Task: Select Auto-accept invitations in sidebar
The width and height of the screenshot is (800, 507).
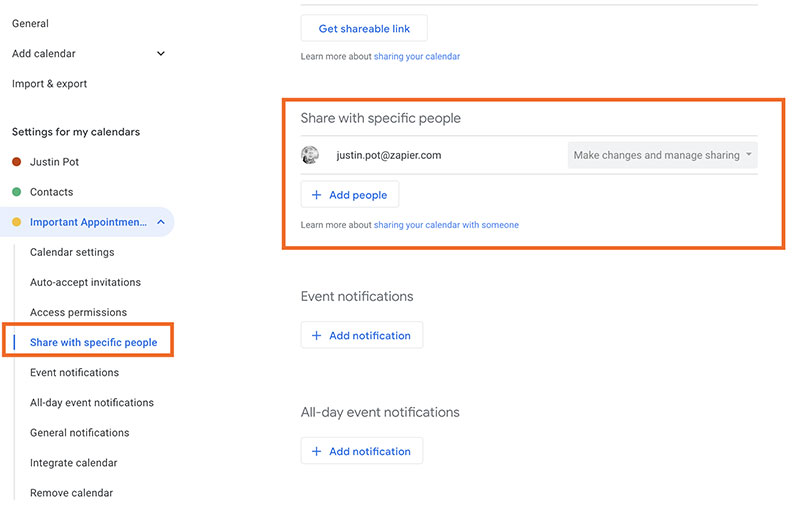Action: [85, 282]
